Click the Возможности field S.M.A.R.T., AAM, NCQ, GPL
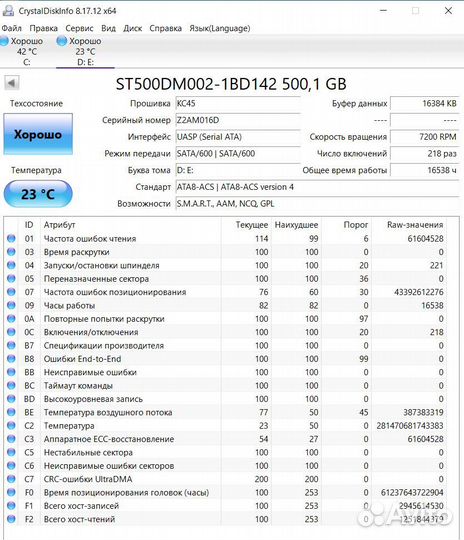Viewport: 464px width, 540px height. pyautogui.click(x=317, y=204)
